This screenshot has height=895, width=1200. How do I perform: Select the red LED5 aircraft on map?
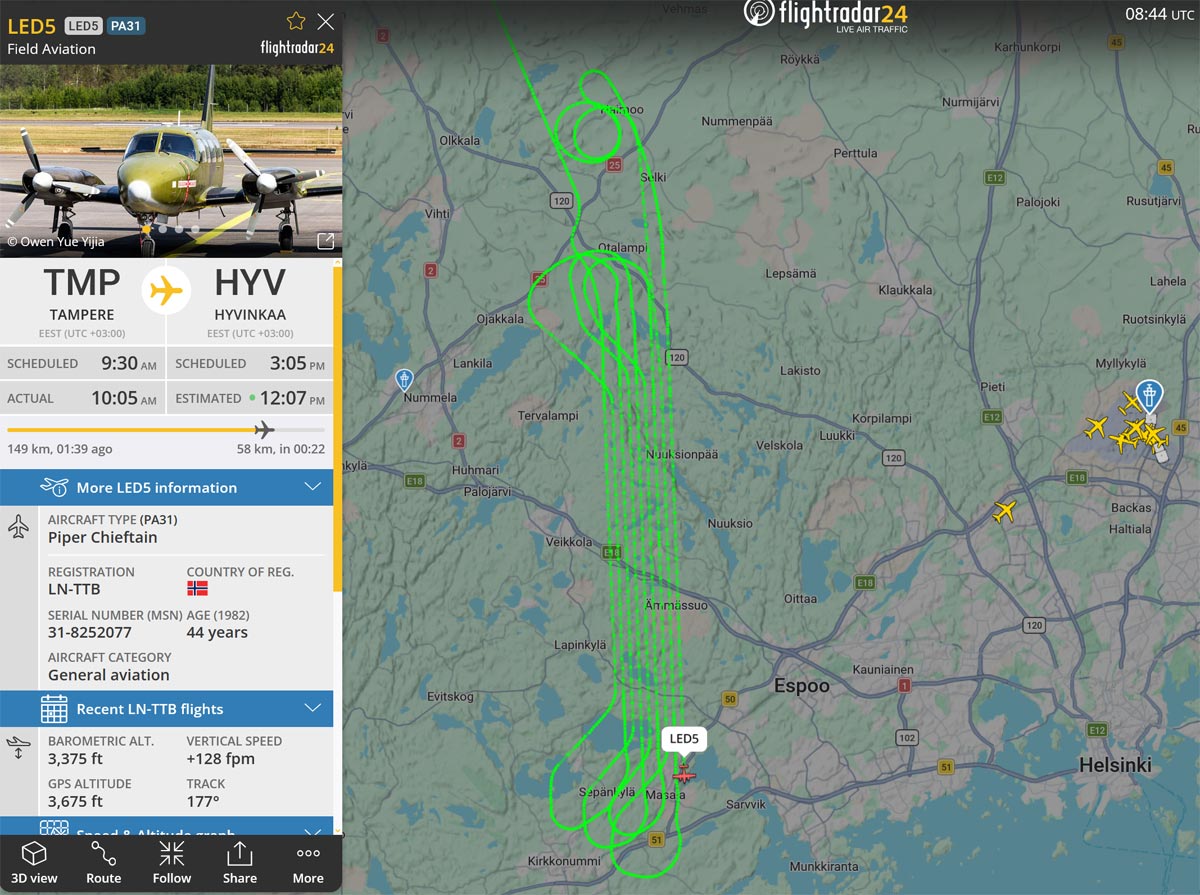[x=683, y=774]
